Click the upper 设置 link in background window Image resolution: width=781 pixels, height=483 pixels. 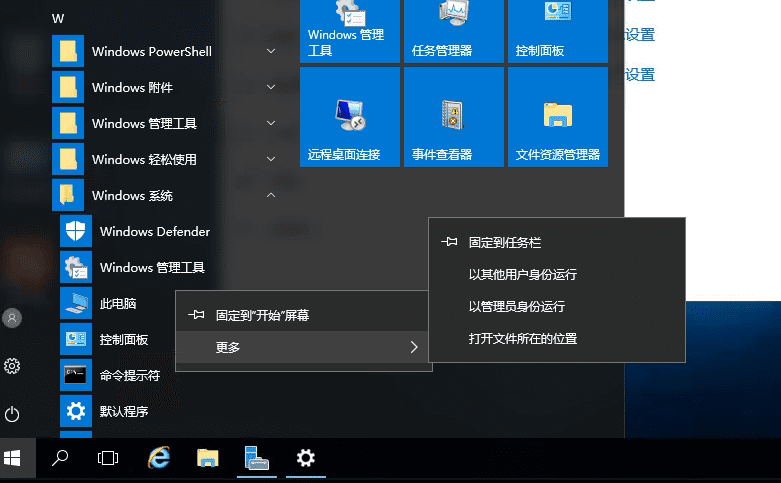[640, 35]
